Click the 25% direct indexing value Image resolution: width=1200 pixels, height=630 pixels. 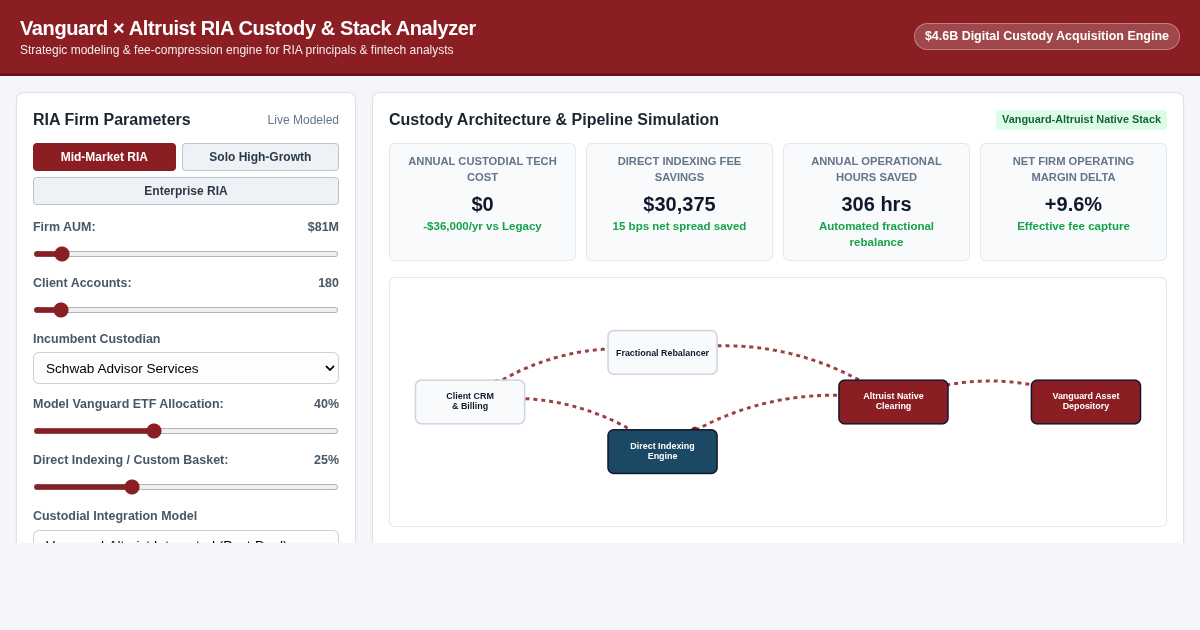[326, 460]
